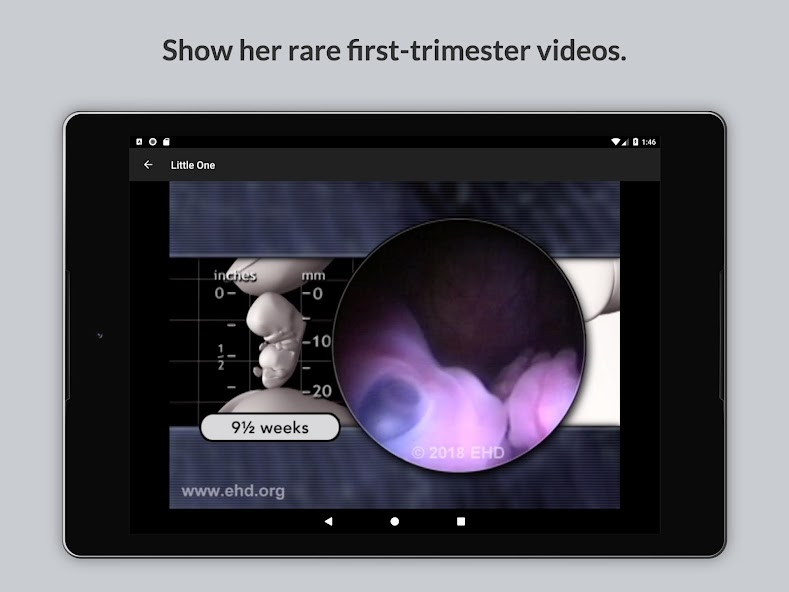Tap the battery icon in status bar

pyautogui.click(x=636, y=142)
